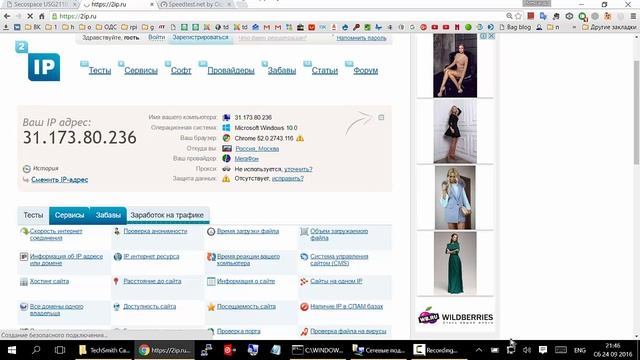Open the Софт top navigation menu
The image size is (640, 360).
[x=181, y=70]
